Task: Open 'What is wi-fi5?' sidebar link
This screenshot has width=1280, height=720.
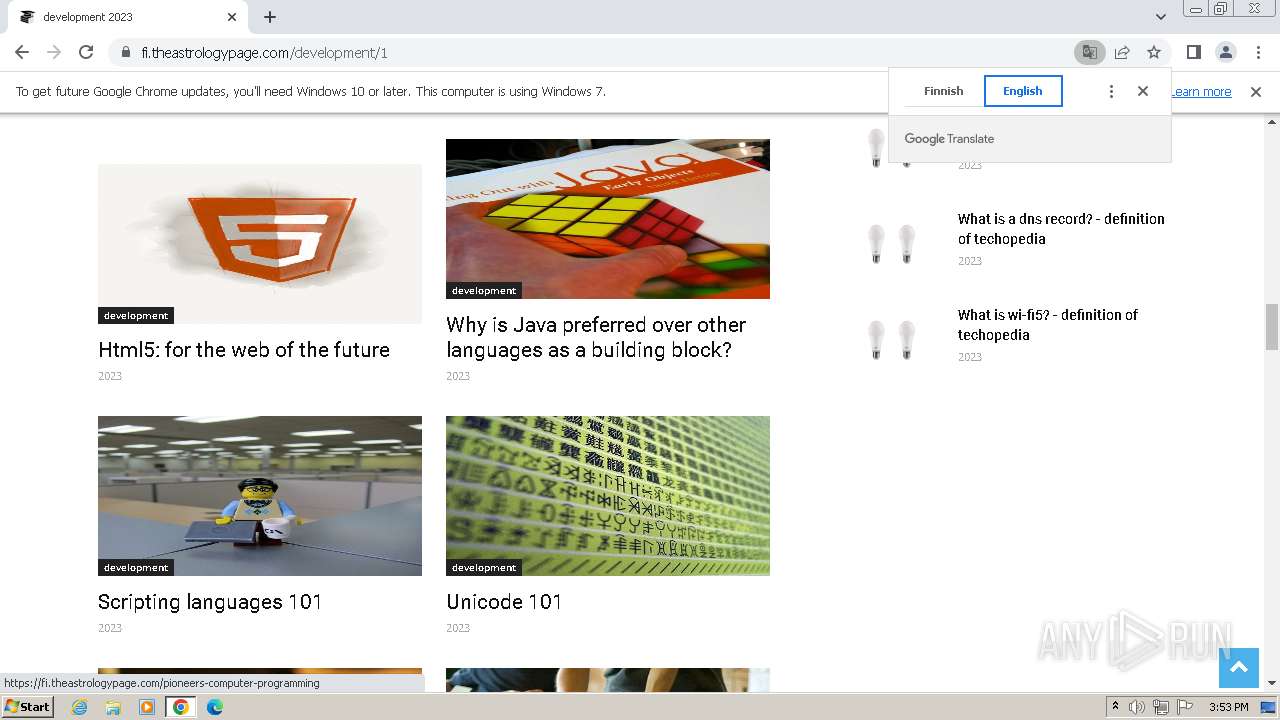Action: tap(1048, 325)
